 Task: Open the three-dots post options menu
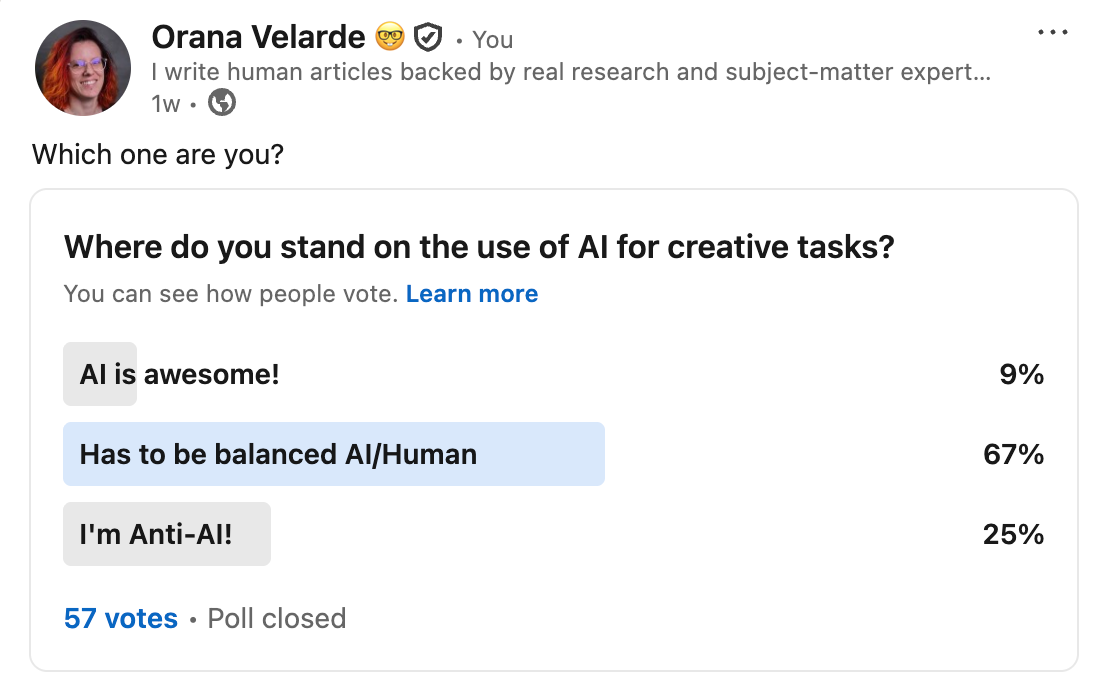click(x=1053, y=33)
